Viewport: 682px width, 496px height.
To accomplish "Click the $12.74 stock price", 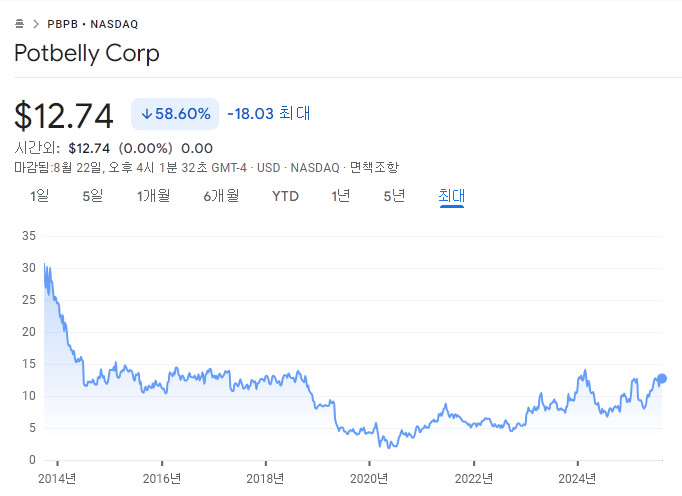I will click(x=64, y=115).
